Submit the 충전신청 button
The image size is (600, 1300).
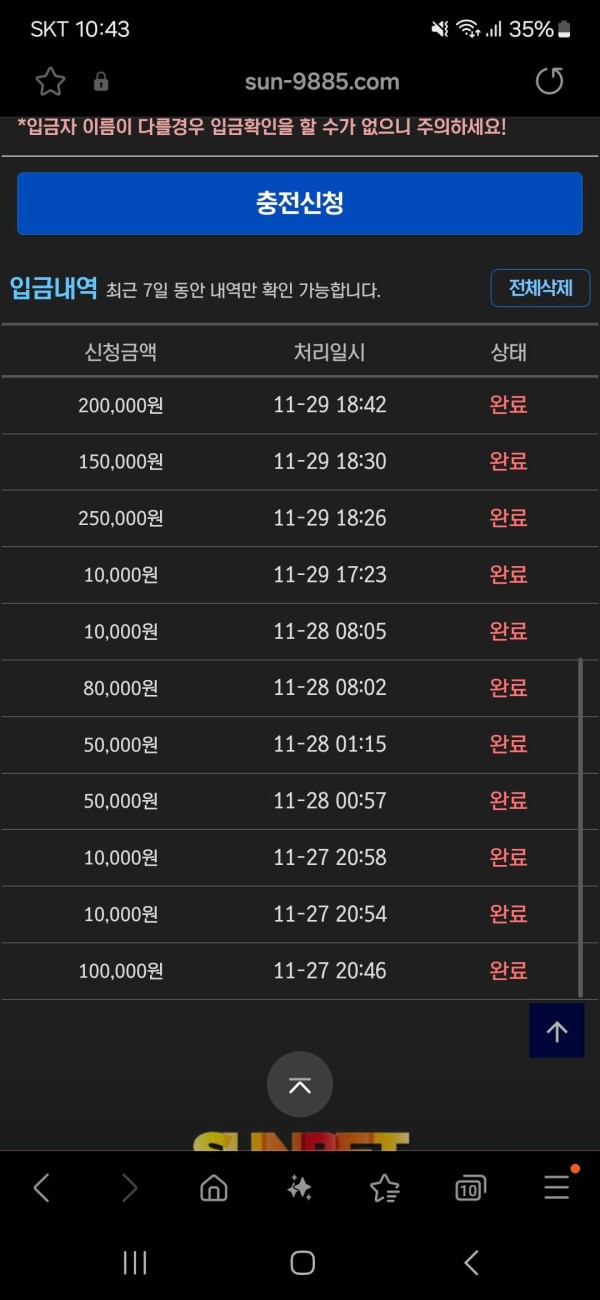click(x=300, y=203)
